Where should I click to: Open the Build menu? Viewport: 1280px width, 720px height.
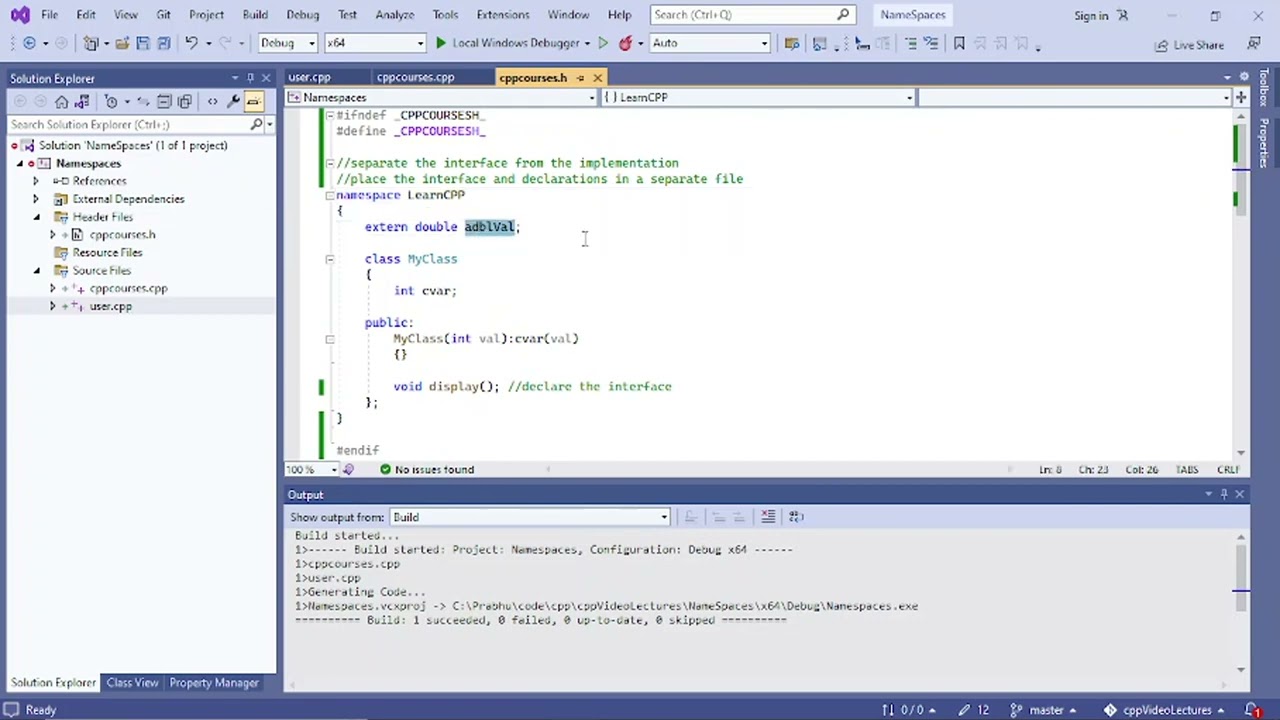[255, 15]
